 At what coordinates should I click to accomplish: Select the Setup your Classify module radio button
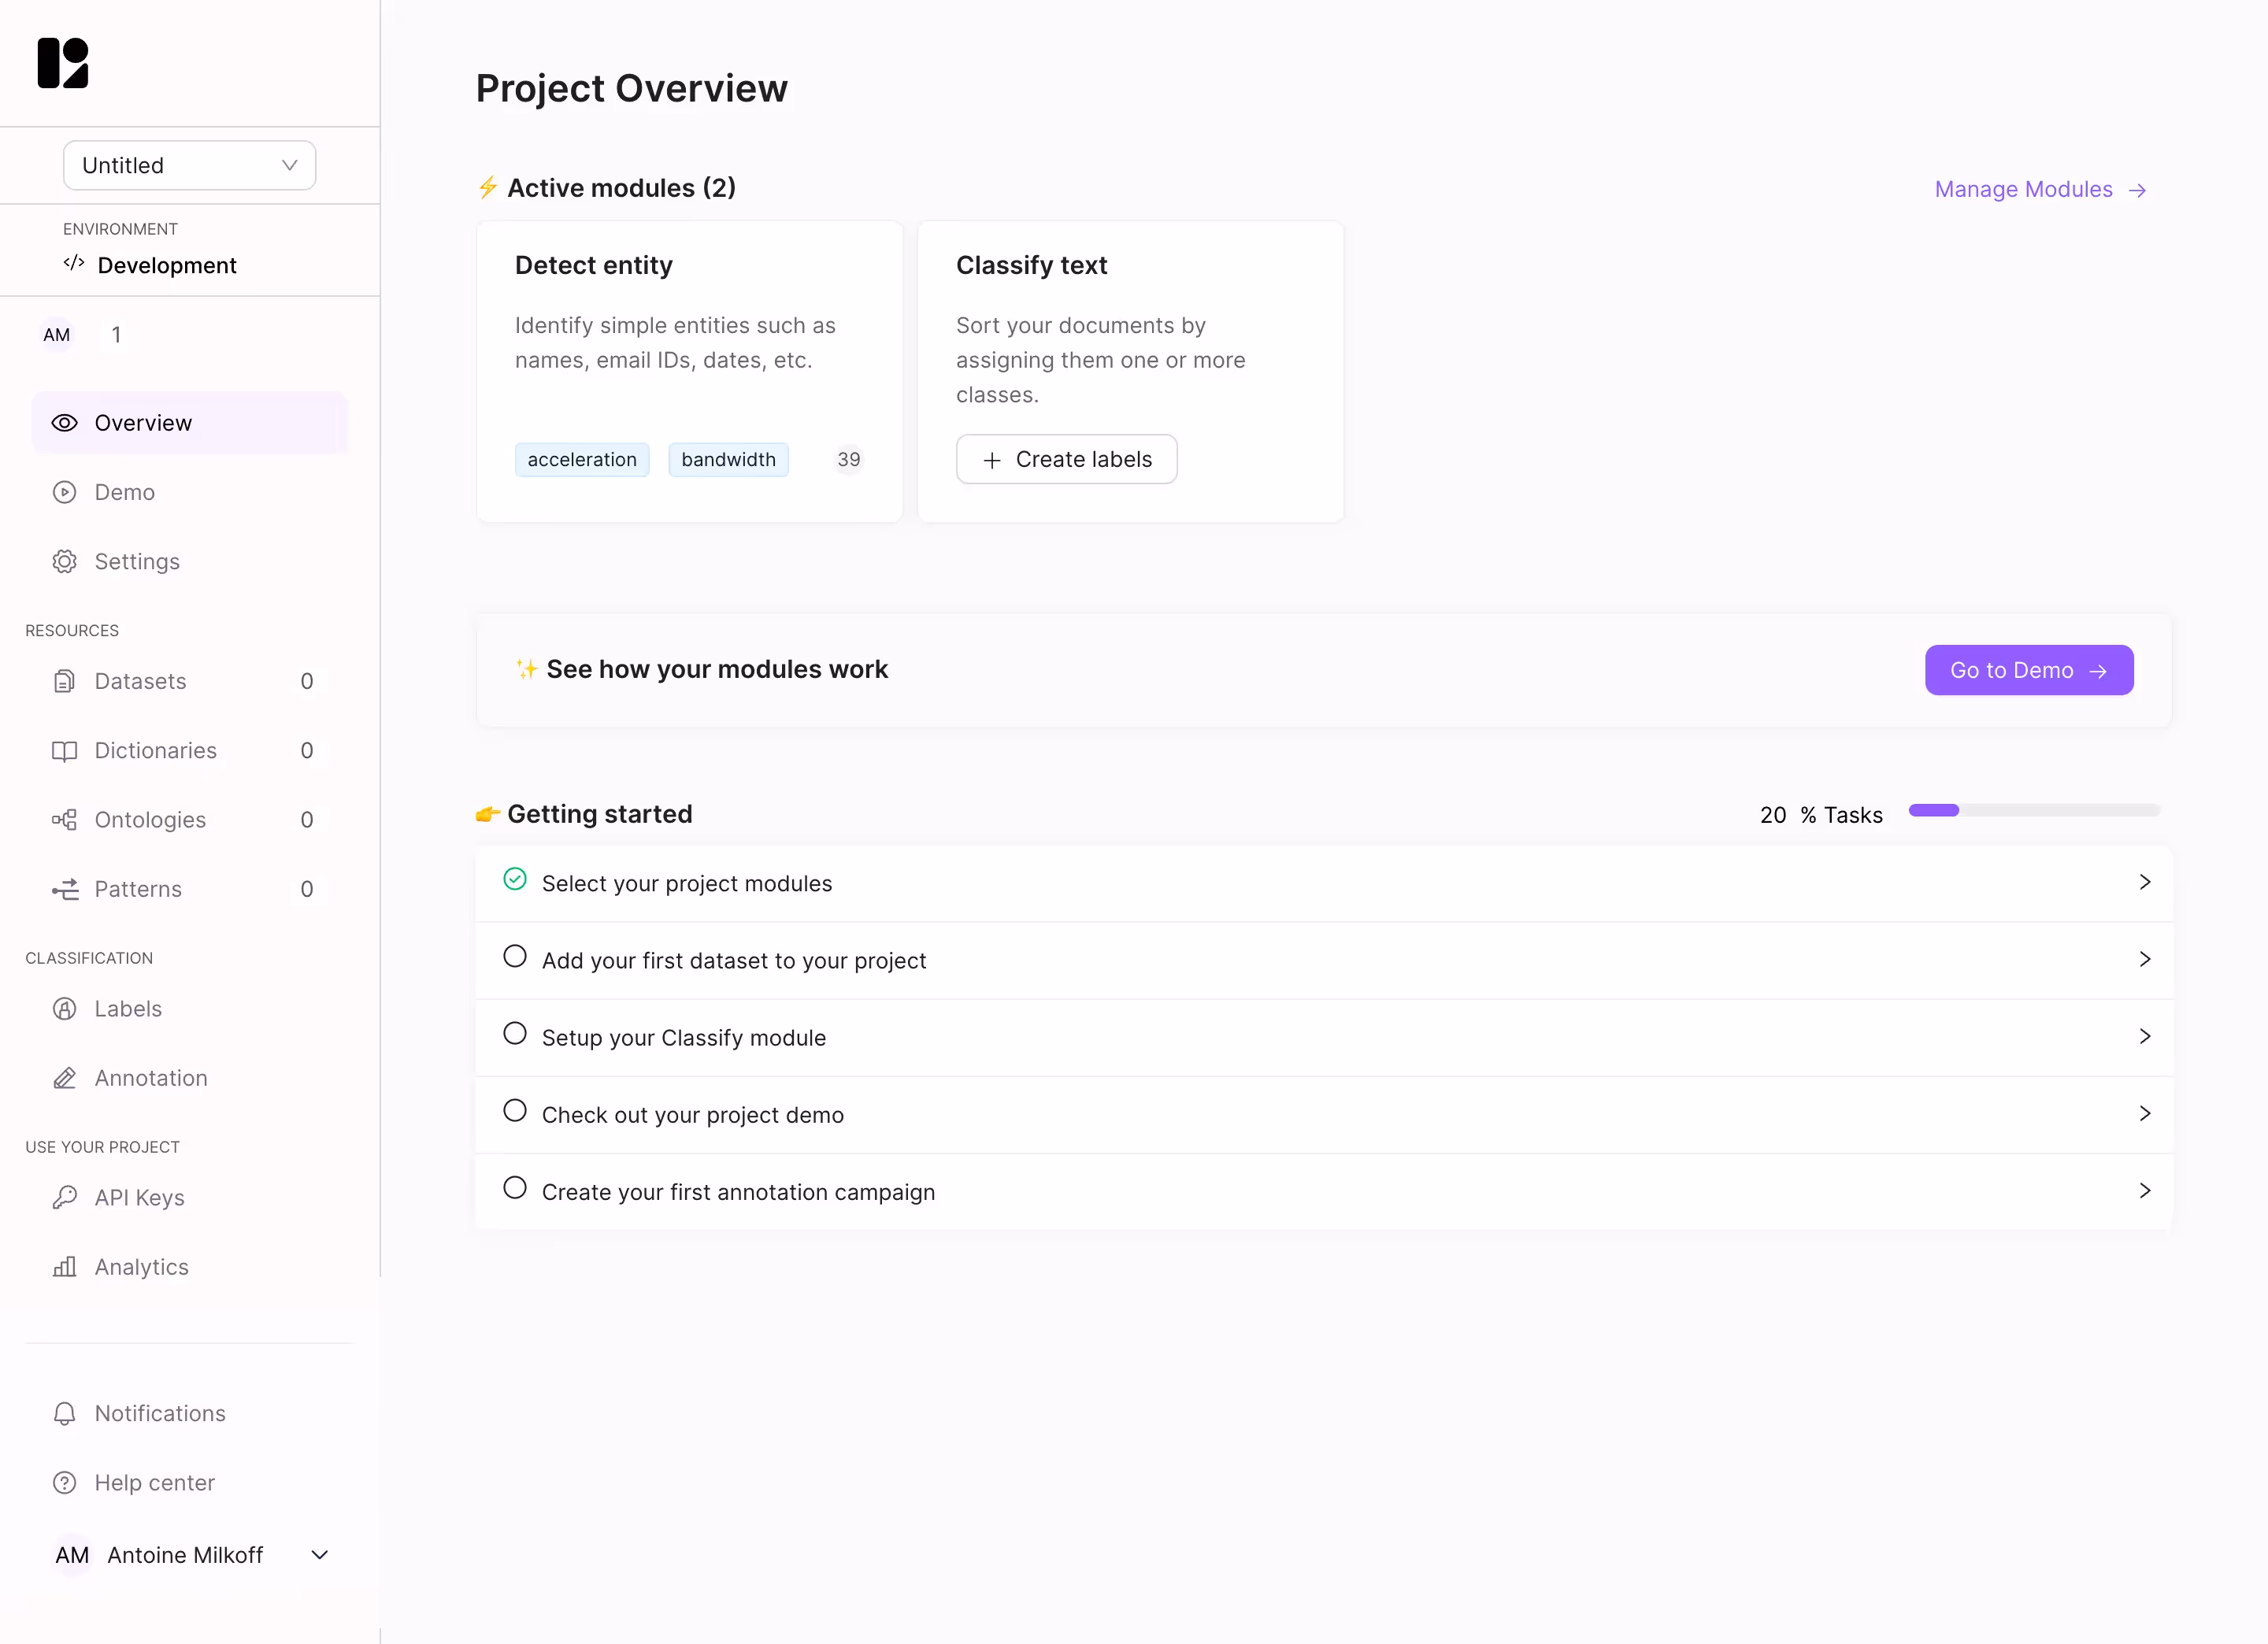[x=515, y=1033]
